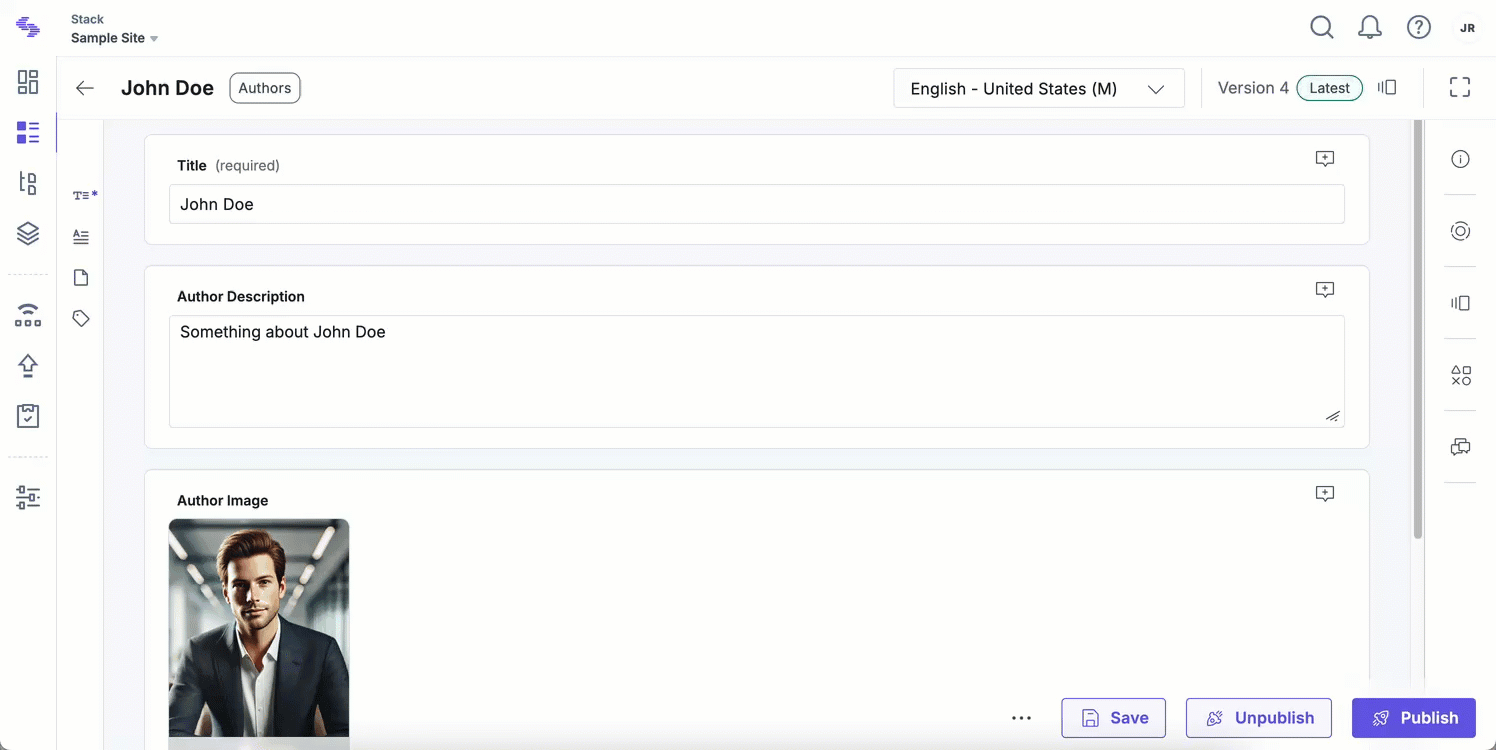The image size is (1496, 750).
Task: Click the Author Image field label
Action: [x=223, y=501]
